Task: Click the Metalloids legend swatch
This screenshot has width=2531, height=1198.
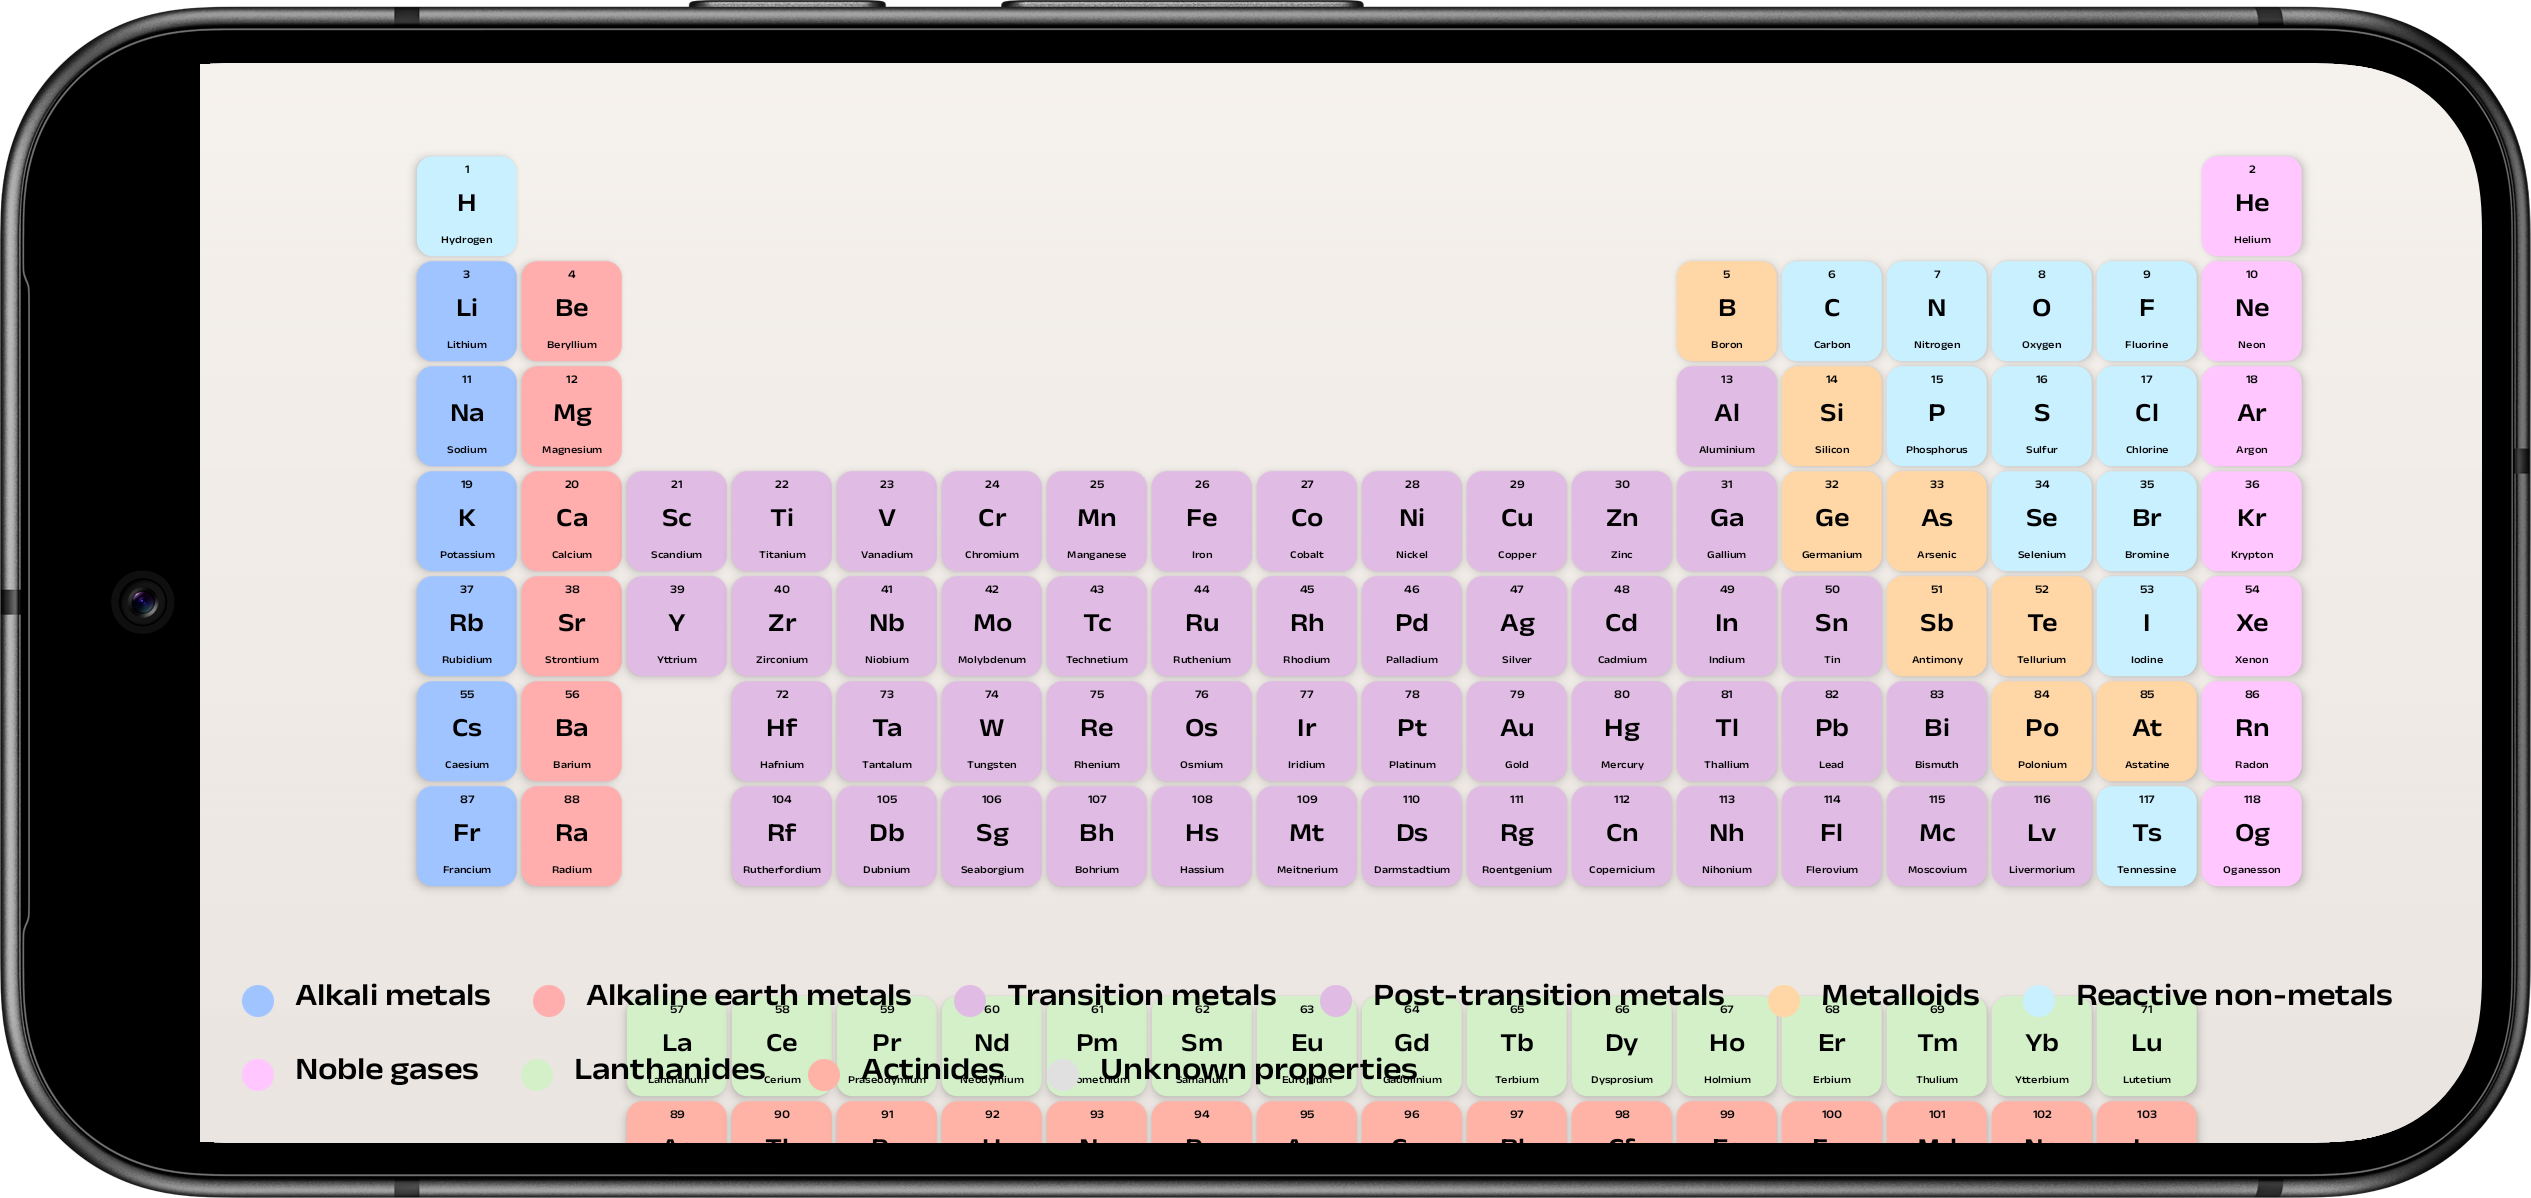Action: point(1783,1000)
